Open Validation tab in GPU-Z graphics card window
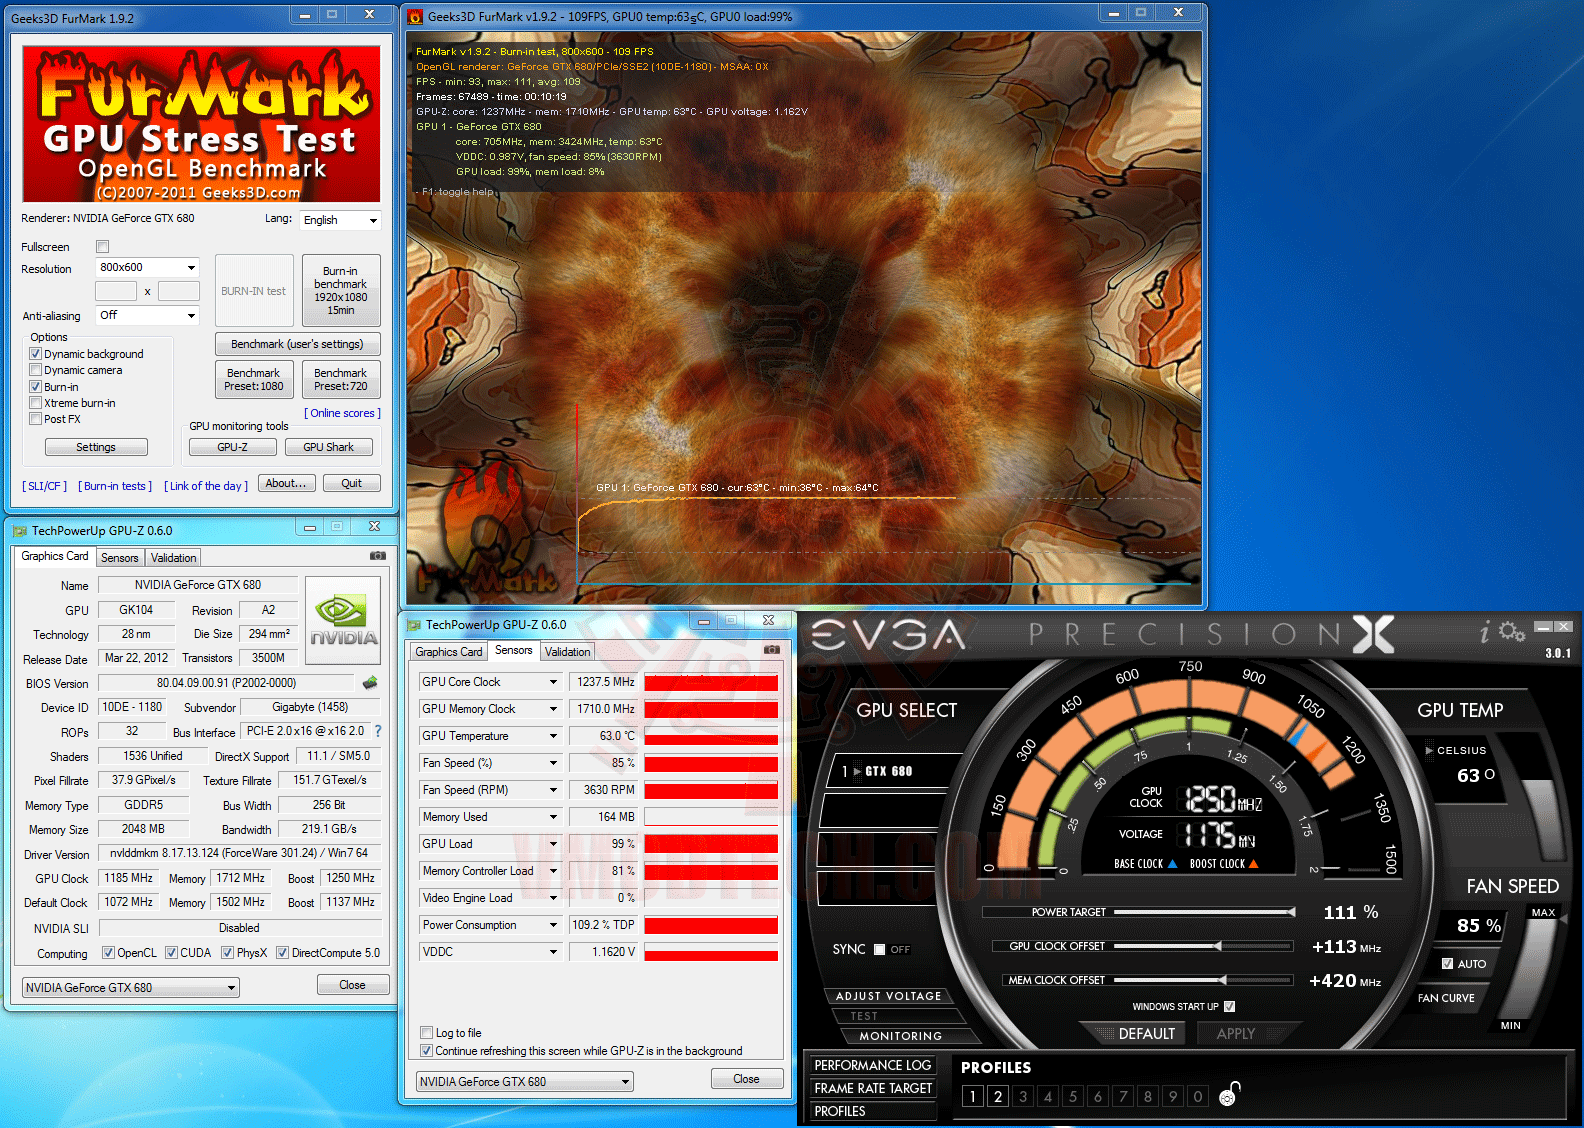The width and height of the screenshot is (1584, 1128). [174, 558]
